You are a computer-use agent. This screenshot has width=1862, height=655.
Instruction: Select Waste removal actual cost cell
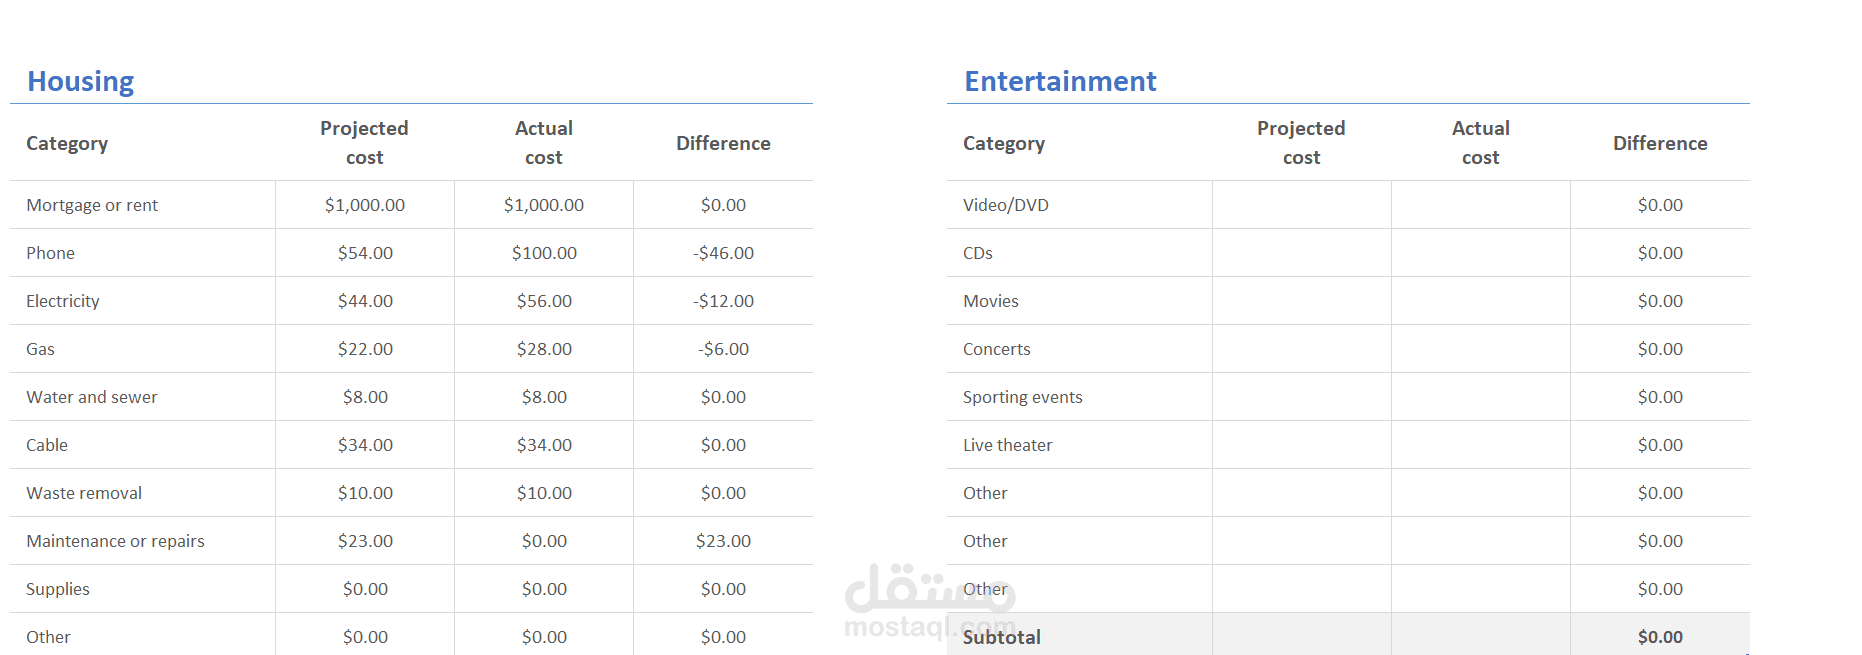click(x=544, y=493)
